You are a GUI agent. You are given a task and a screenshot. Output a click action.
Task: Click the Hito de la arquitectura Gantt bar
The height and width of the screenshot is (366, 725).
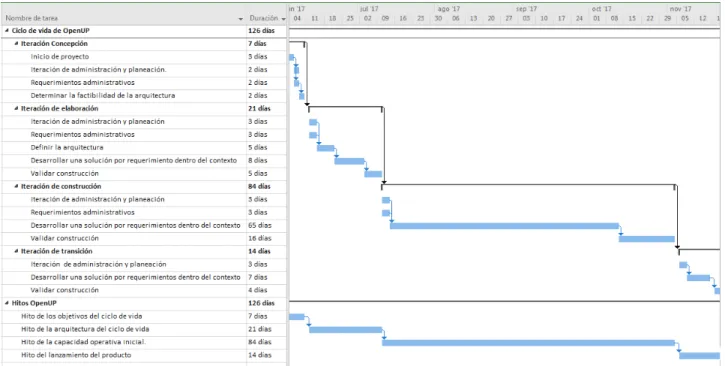click(x=345, y=330)
